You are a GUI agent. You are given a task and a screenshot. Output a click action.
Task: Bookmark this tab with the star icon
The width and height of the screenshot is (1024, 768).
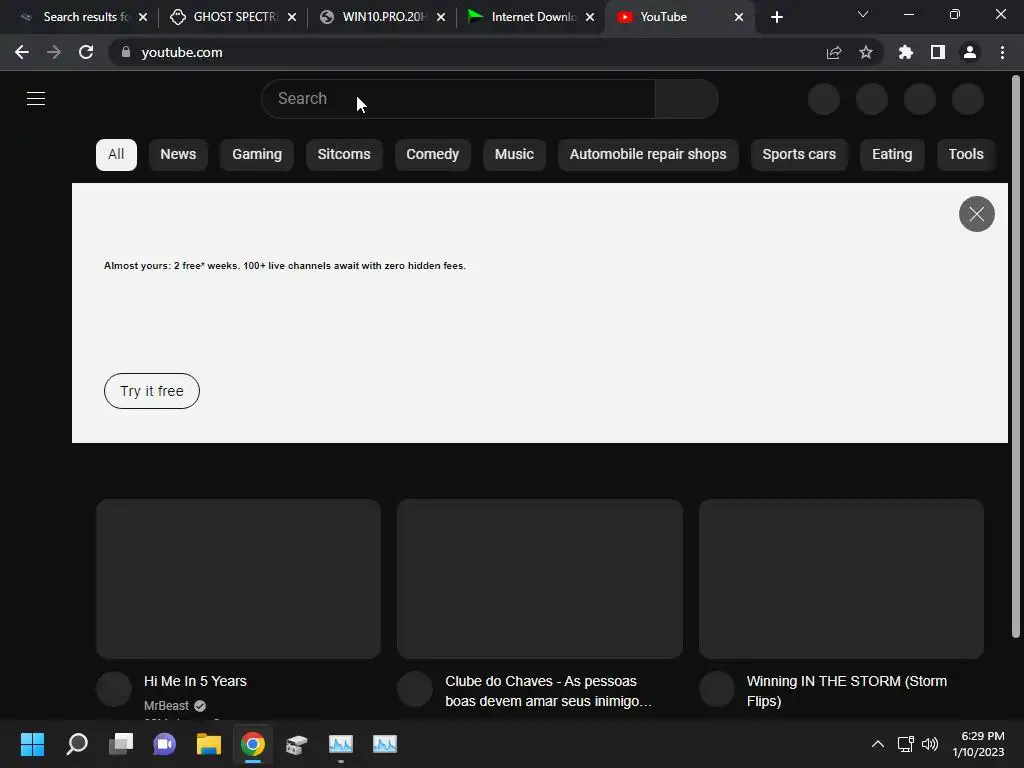click(866, 52)
